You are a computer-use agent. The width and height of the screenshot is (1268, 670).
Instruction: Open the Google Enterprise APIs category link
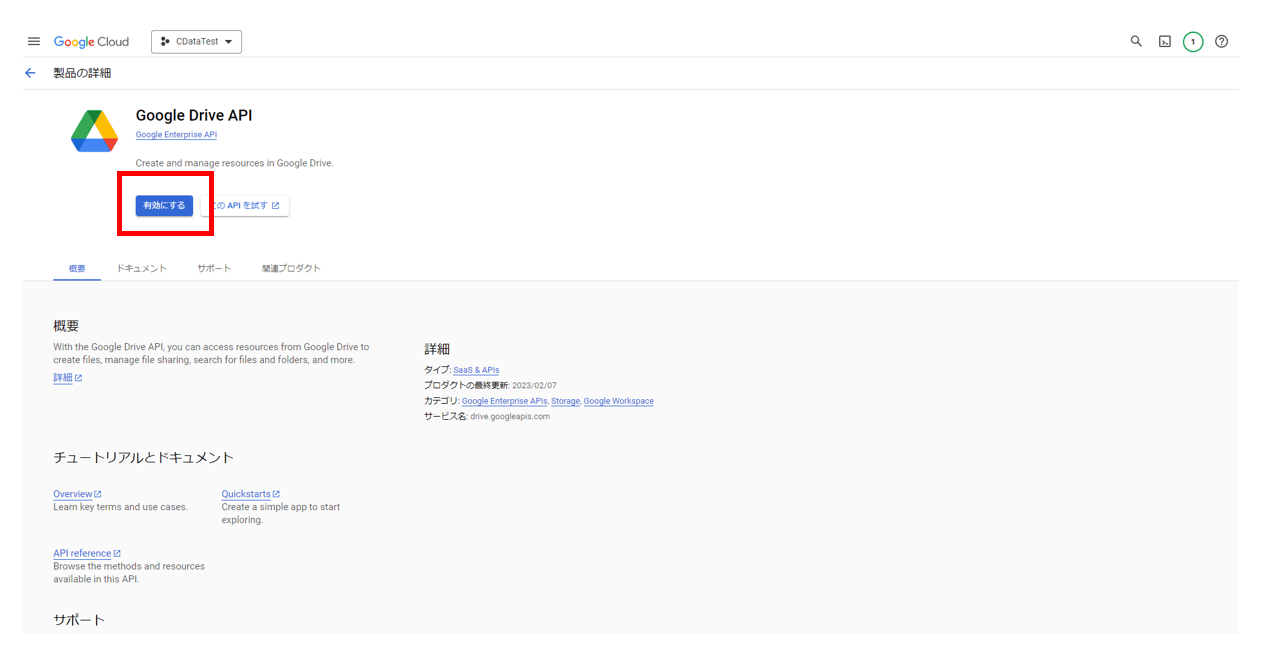point(505,401)
